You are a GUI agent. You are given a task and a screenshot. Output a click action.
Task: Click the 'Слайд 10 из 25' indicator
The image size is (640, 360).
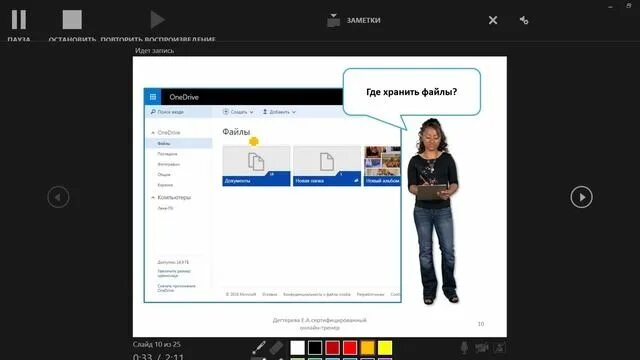point(157,344)
